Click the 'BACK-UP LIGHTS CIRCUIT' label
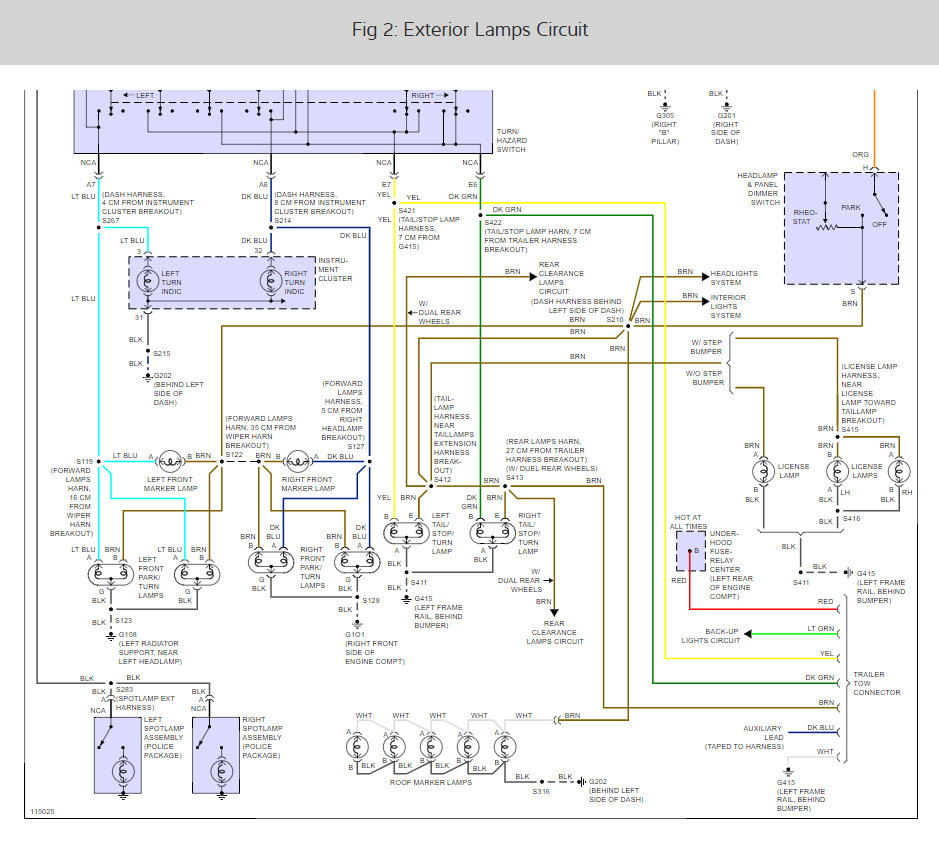939x843 pixels. (x=711, y=636)
